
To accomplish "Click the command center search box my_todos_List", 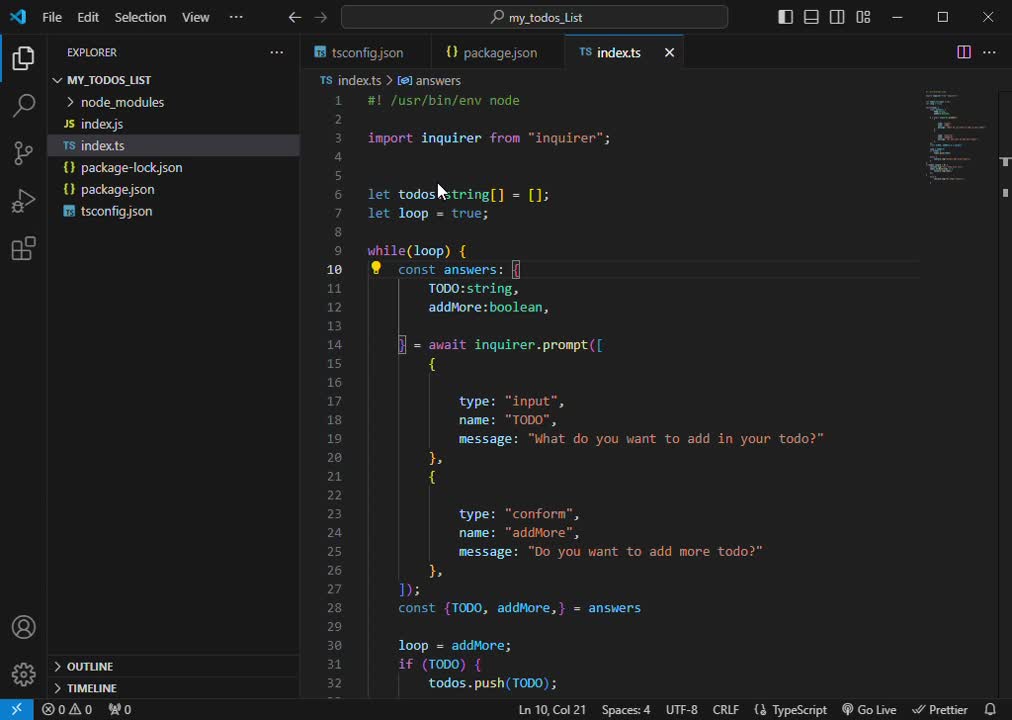I will pos(534,17).
